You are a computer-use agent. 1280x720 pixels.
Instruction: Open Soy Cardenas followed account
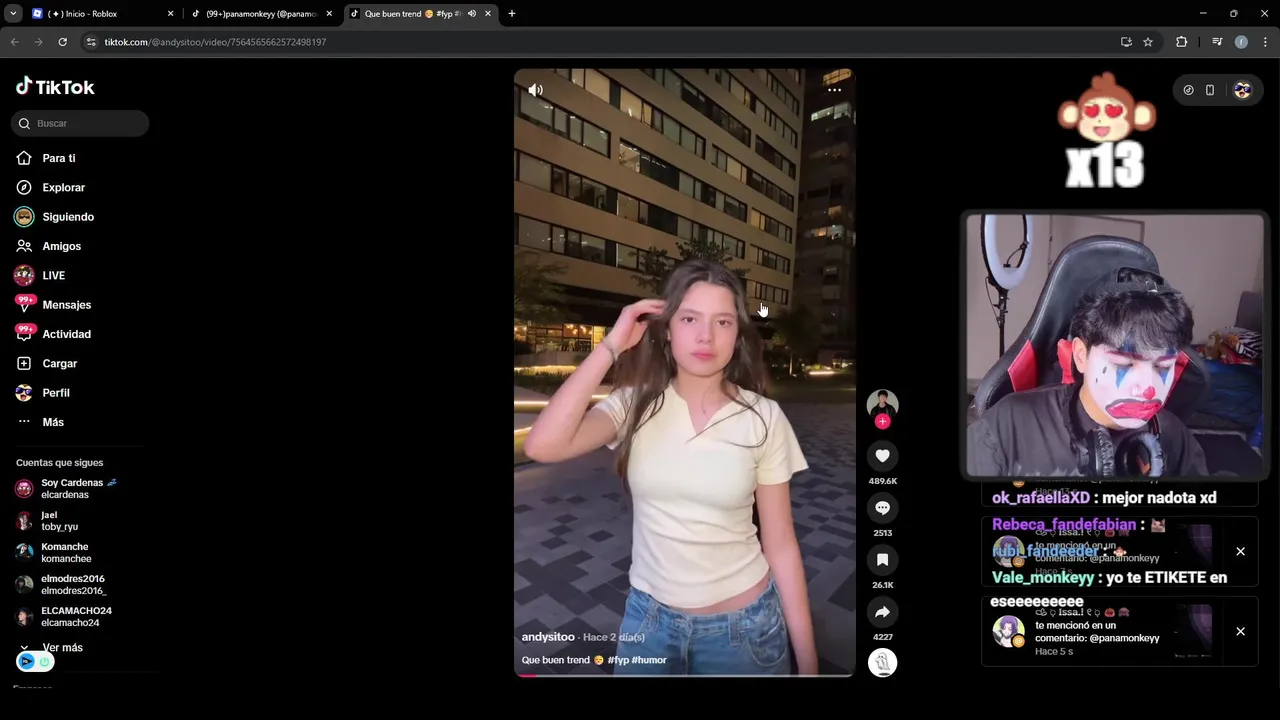(x=66, y=488)
